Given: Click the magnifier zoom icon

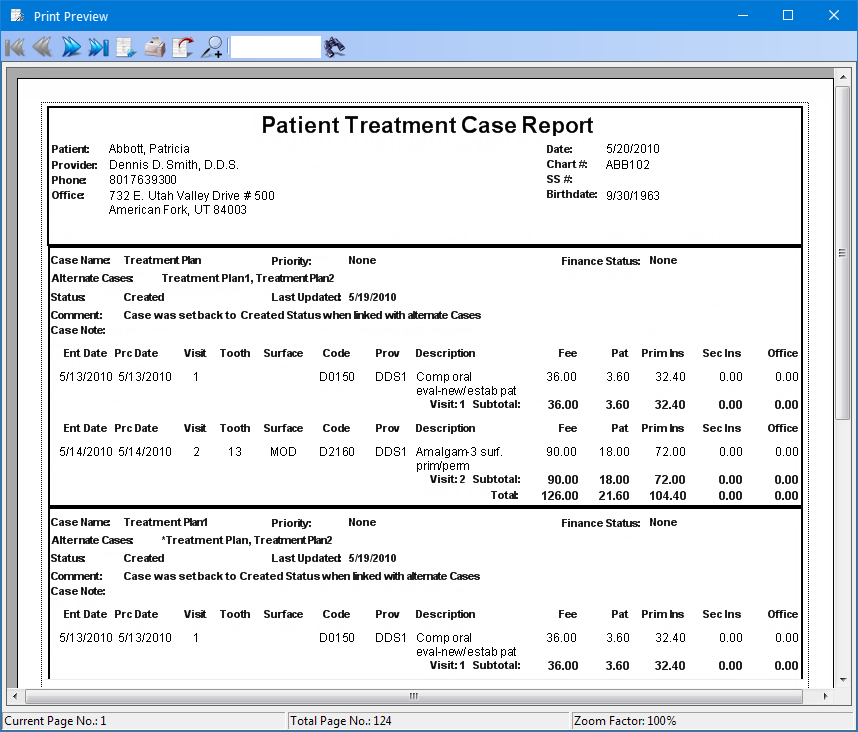Looking at the screenshot, I should click(211, 47).
